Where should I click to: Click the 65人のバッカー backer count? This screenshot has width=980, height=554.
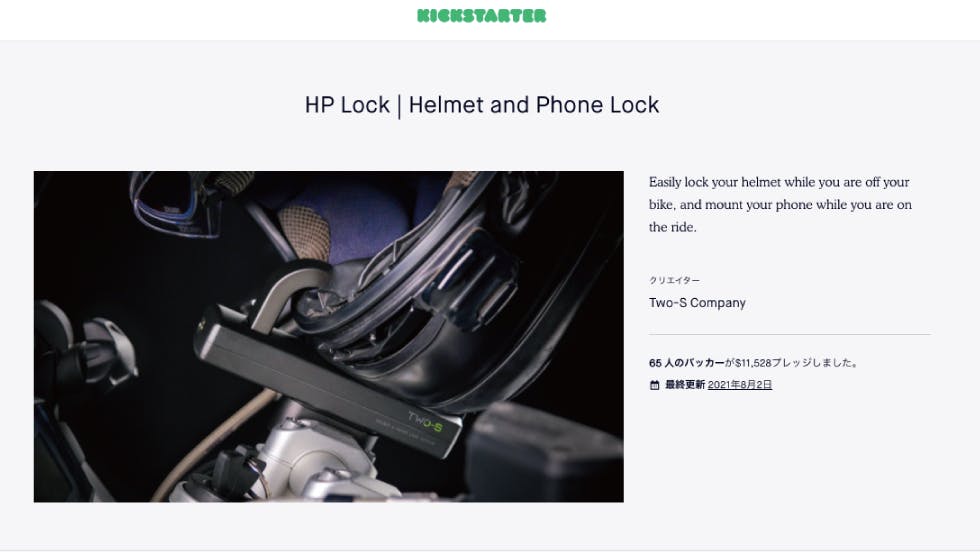click(x=686, y=363)
